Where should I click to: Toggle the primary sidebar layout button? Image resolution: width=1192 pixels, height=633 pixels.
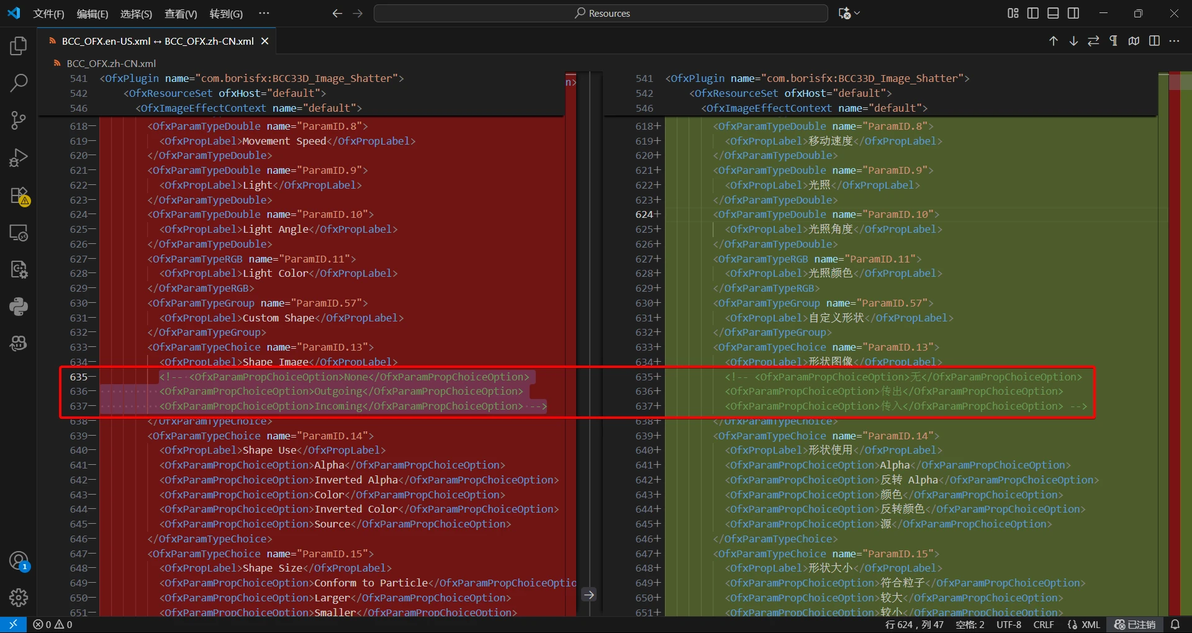1033,13
